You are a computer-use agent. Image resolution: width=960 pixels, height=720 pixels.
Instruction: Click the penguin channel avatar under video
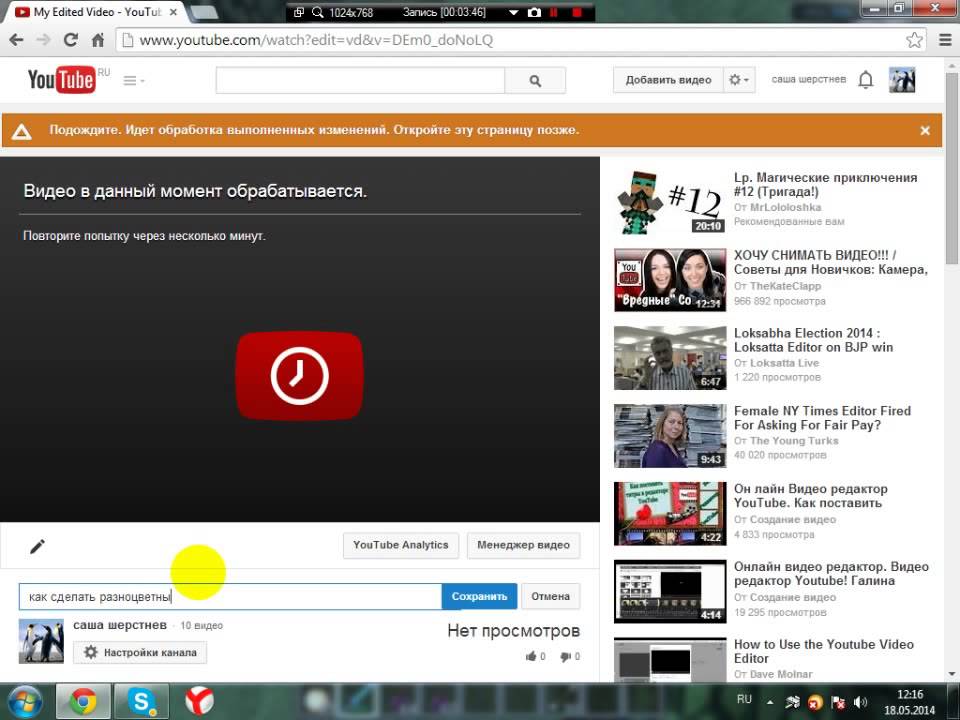[41, 641]
